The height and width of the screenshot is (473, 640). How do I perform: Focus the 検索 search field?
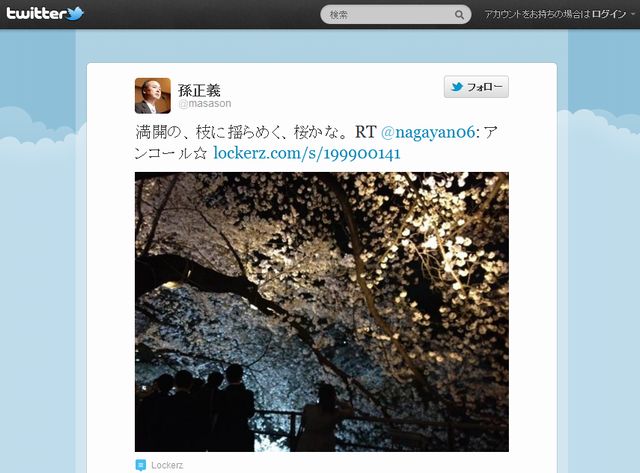coord(395,15)
